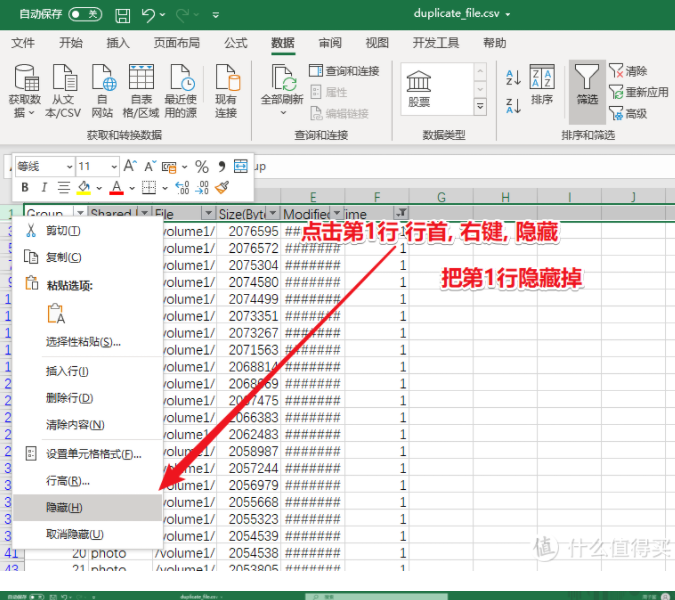Toggle Italic in the mini toolbar
The image size is (675, 600).
pyautogui.click(x=44, y=187)
